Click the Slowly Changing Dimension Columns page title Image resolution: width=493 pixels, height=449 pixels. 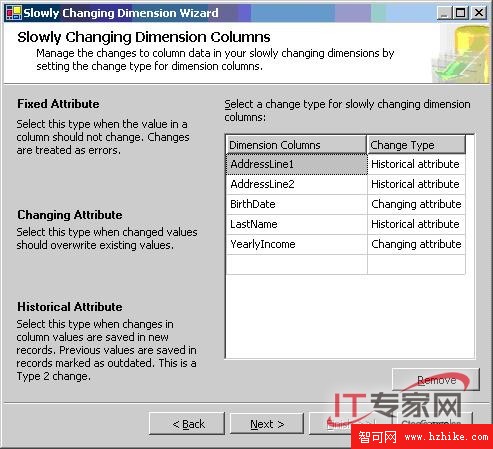point(144,37)
